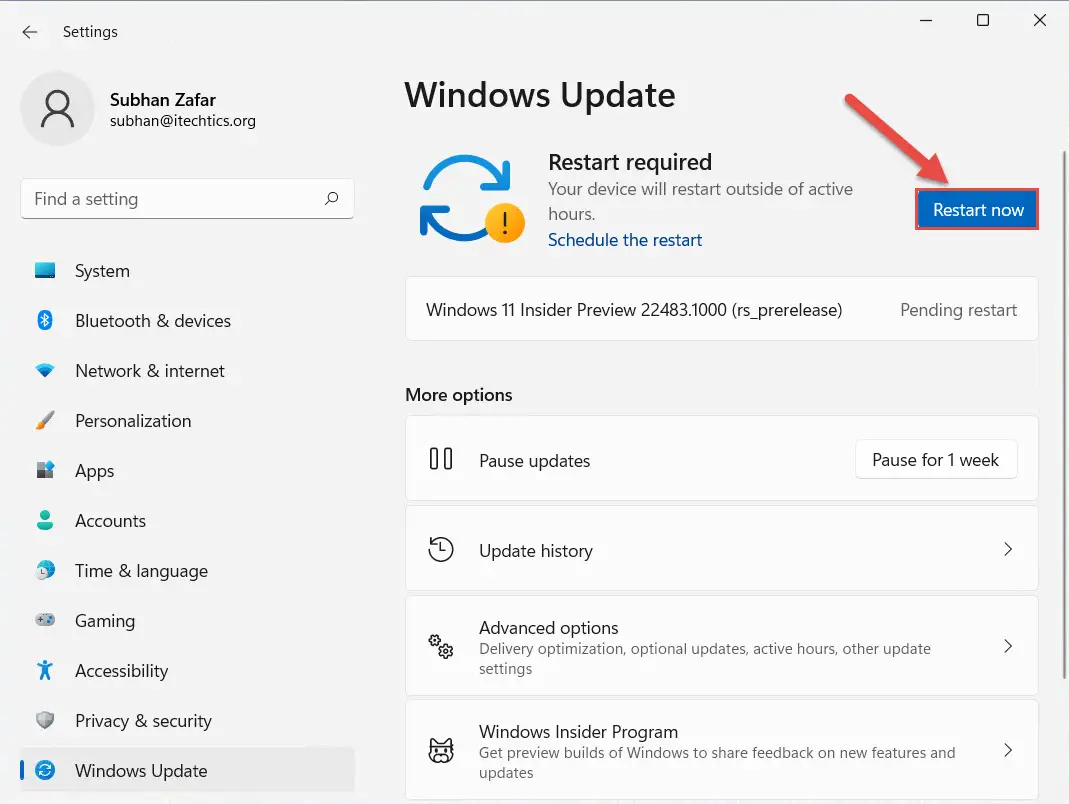Click Pause for 1 week
Image resolution: width=1069 pixels, height=804 pixels.
[x=935, y=460]
